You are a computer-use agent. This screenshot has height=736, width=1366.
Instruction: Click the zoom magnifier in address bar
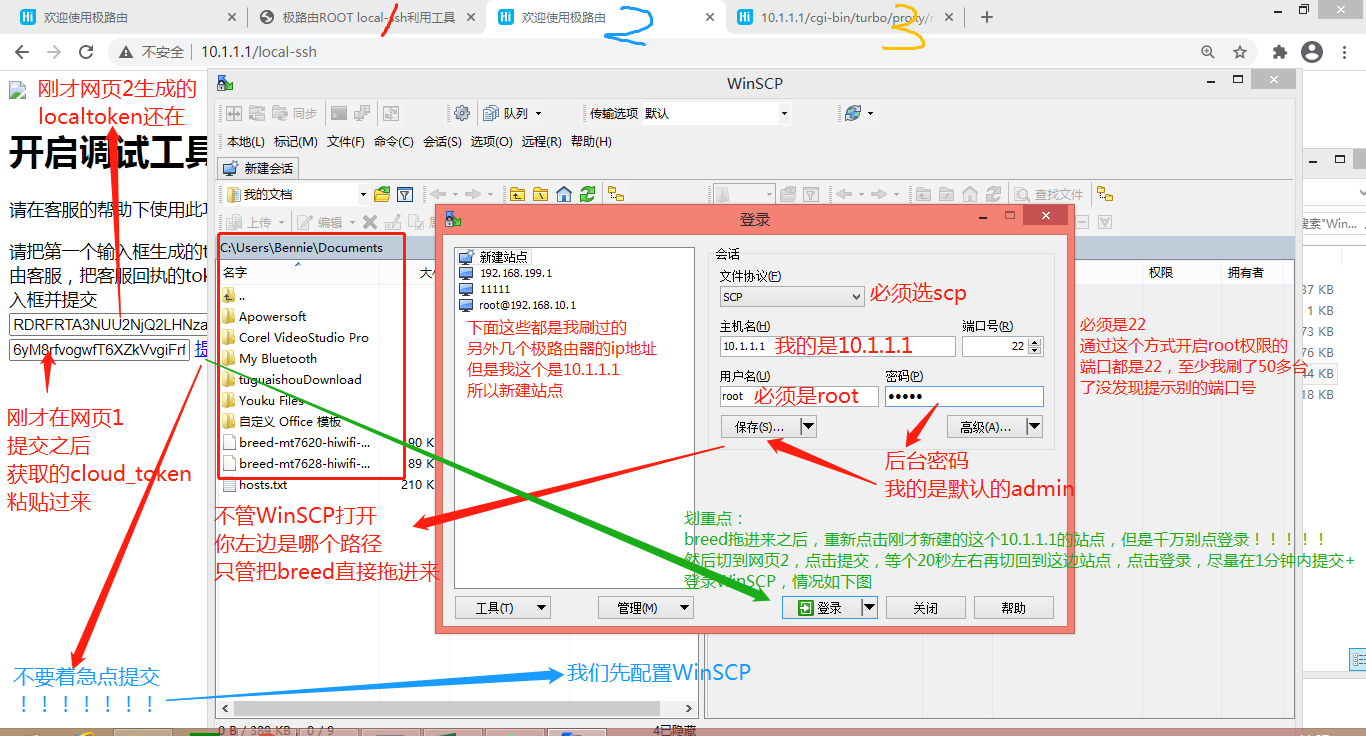click(x=1208, y=52)
